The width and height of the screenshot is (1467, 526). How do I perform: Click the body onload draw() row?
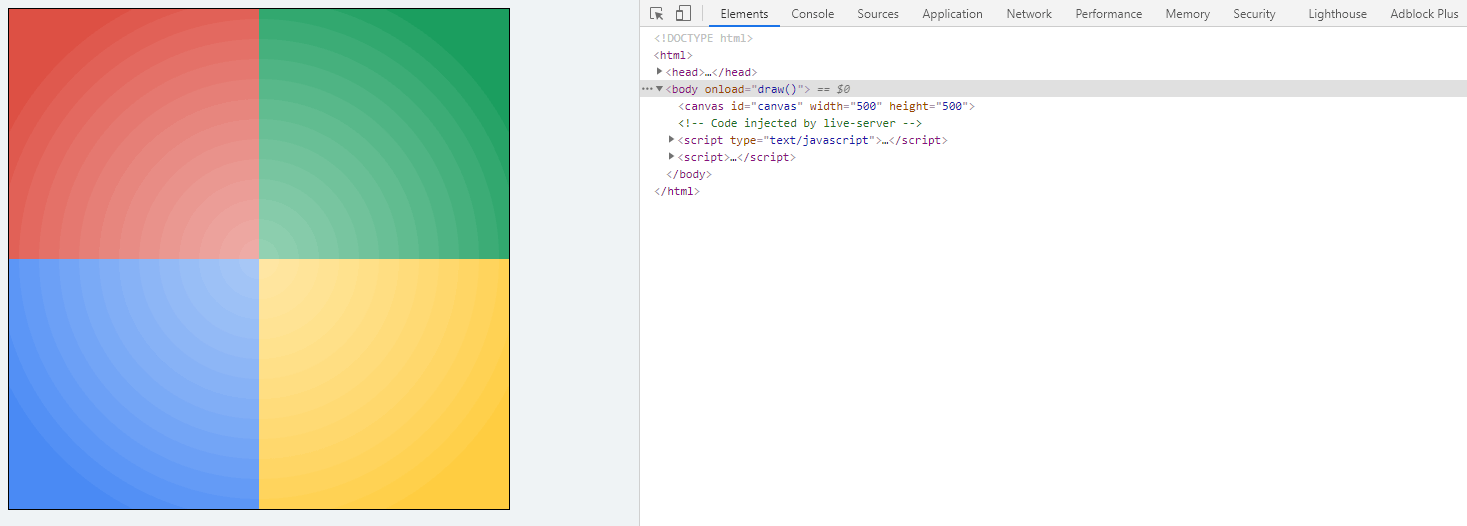click(x=1053, y=89)
